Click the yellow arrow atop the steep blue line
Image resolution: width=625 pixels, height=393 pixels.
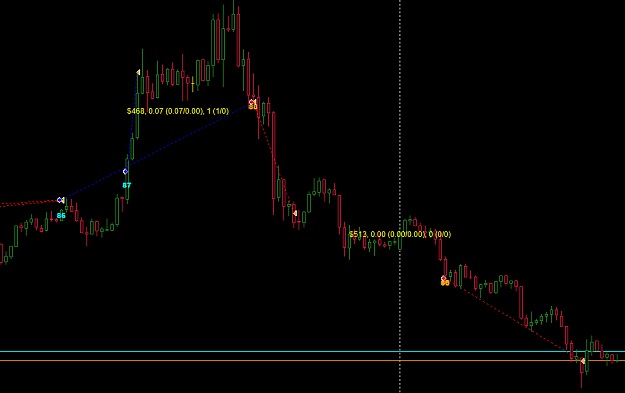pyautogui.click(x=138, y=72)
